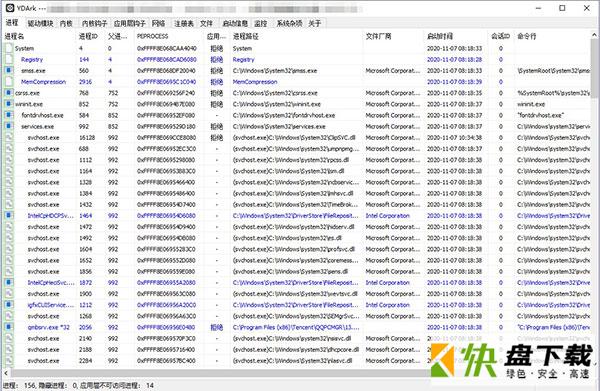Select the 进程 tab

(12, 23)
